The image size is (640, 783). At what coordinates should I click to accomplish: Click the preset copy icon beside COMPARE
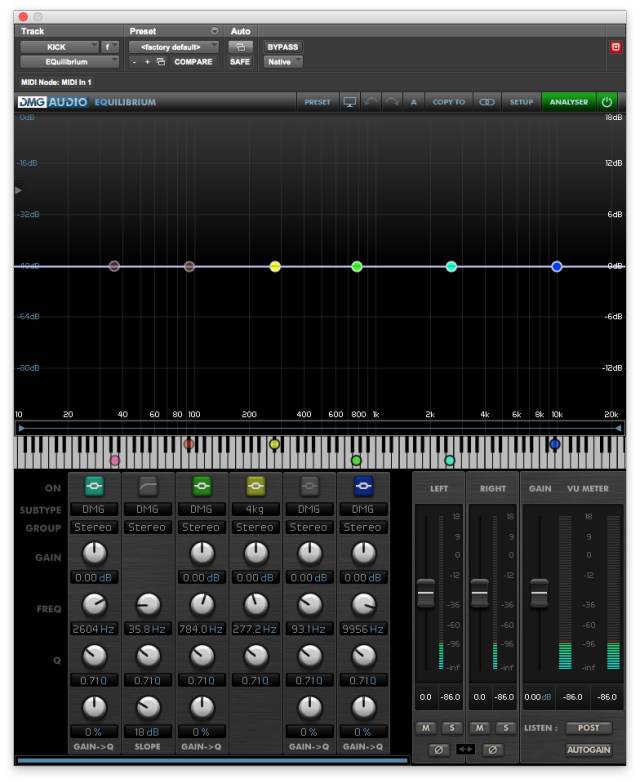coord(161,62)
